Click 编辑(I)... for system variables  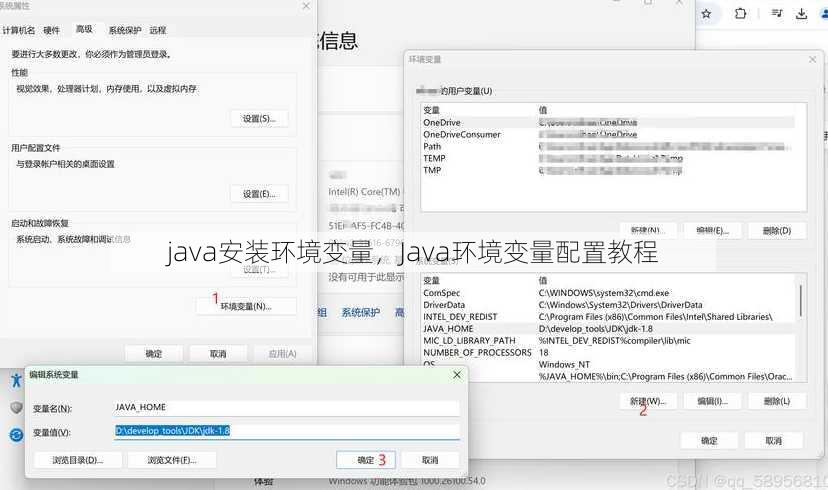pos(712,401)
